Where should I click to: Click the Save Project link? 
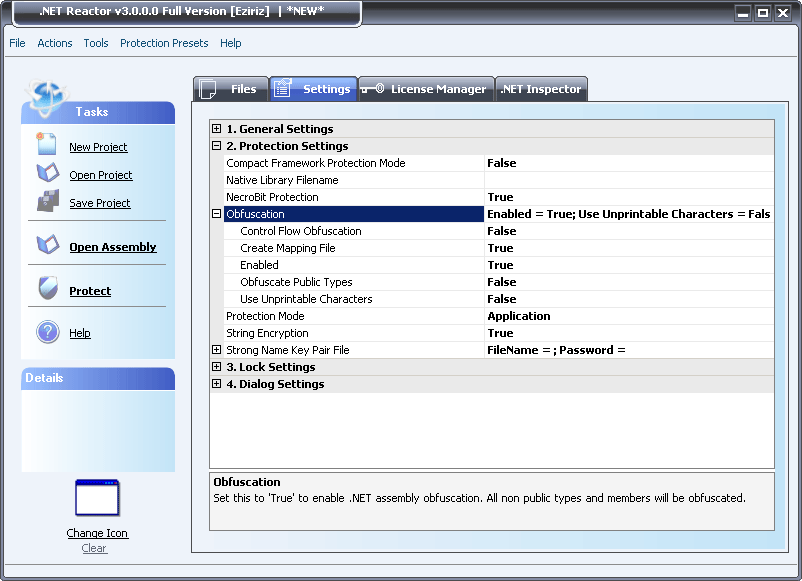(100, 203)
